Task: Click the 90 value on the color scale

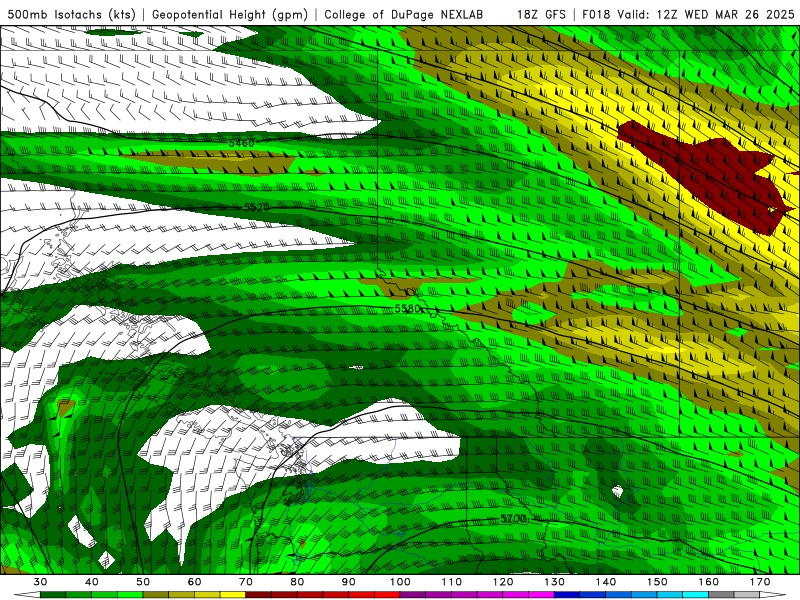Action: [x=349, y=582]
